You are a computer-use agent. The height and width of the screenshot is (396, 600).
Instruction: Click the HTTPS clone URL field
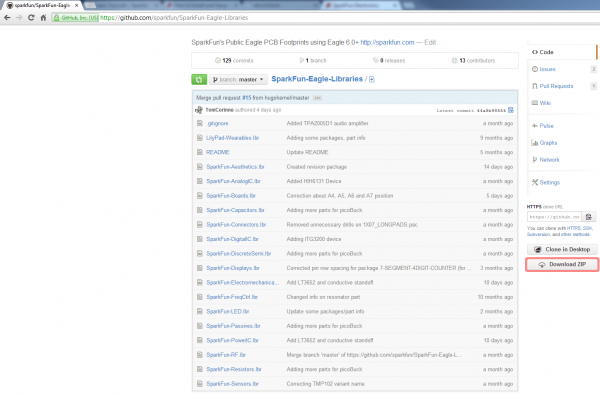(x=554, y=217)
